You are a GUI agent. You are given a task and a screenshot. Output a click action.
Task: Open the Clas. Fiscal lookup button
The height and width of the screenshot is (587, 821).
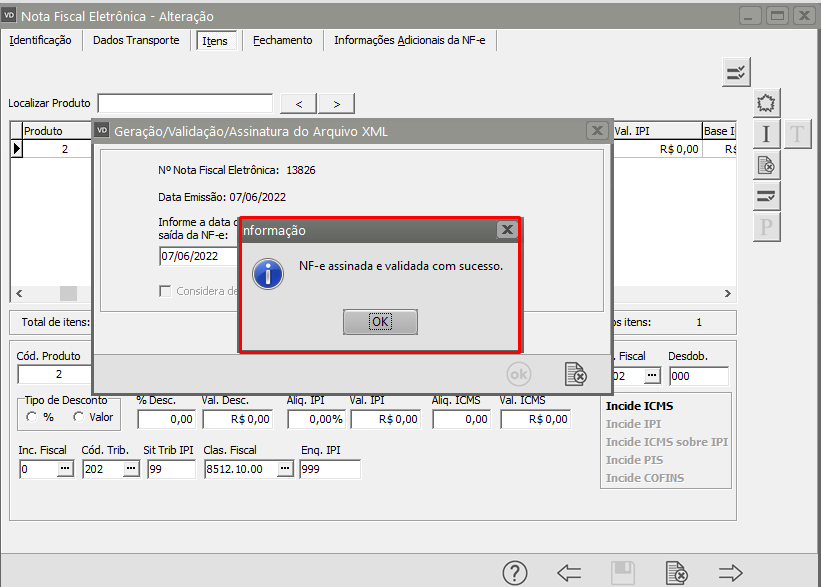click(285, 469)
